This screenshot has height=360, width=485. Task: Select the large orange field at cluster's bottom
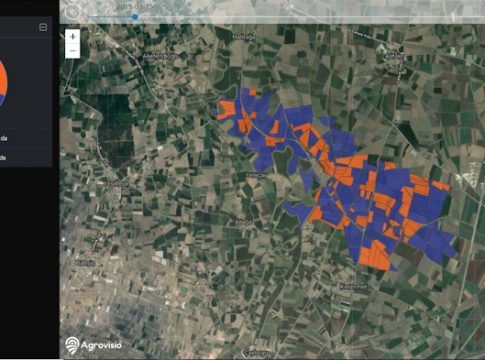pyautogui.click(x=375, y=255)
